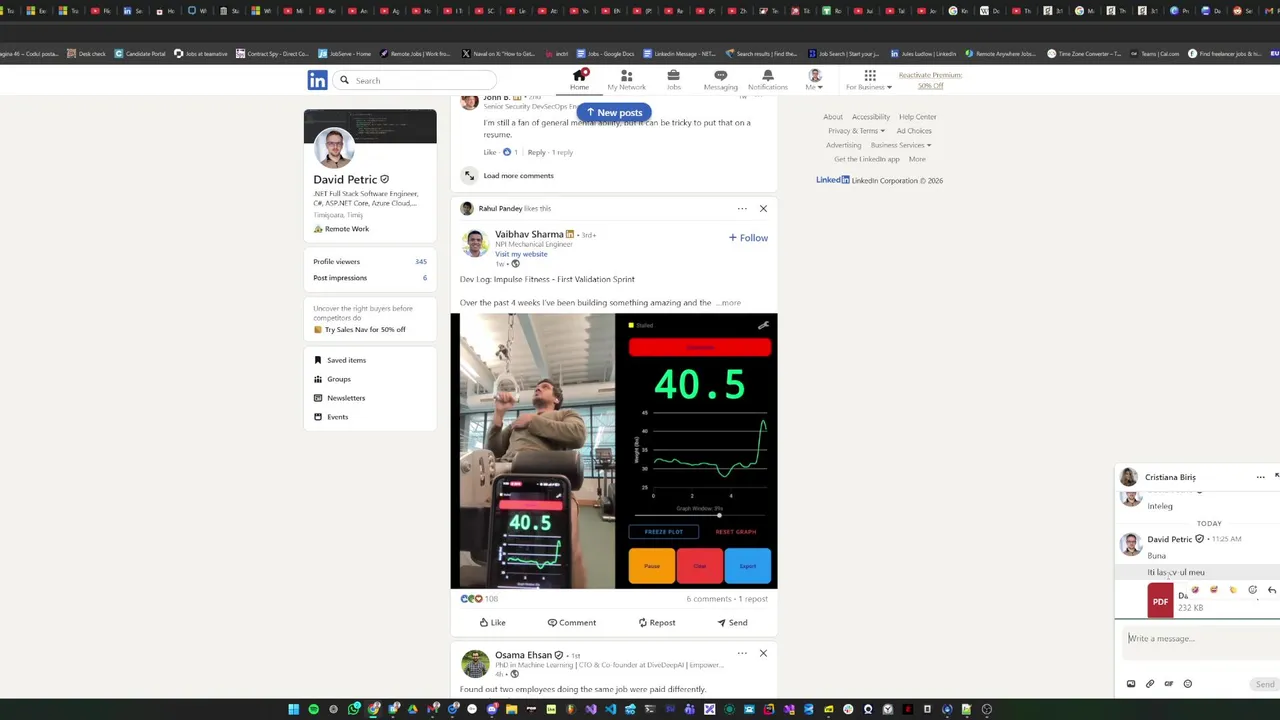The image size is (1280, 720).
Task: Open the PDF attachment in chat
Action: (x=1160, y=601)
